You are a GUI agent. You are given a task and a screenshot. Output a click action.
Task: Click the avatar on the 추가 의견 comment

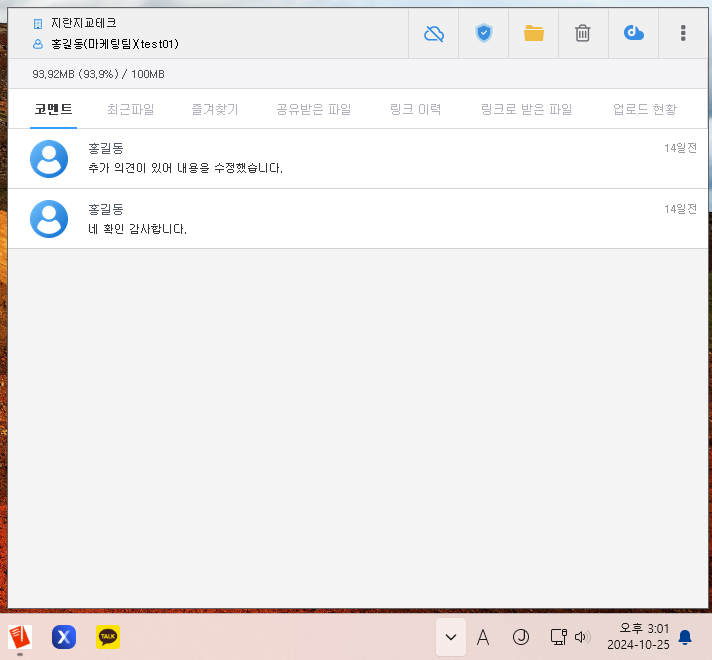click(x=49, y=159)
